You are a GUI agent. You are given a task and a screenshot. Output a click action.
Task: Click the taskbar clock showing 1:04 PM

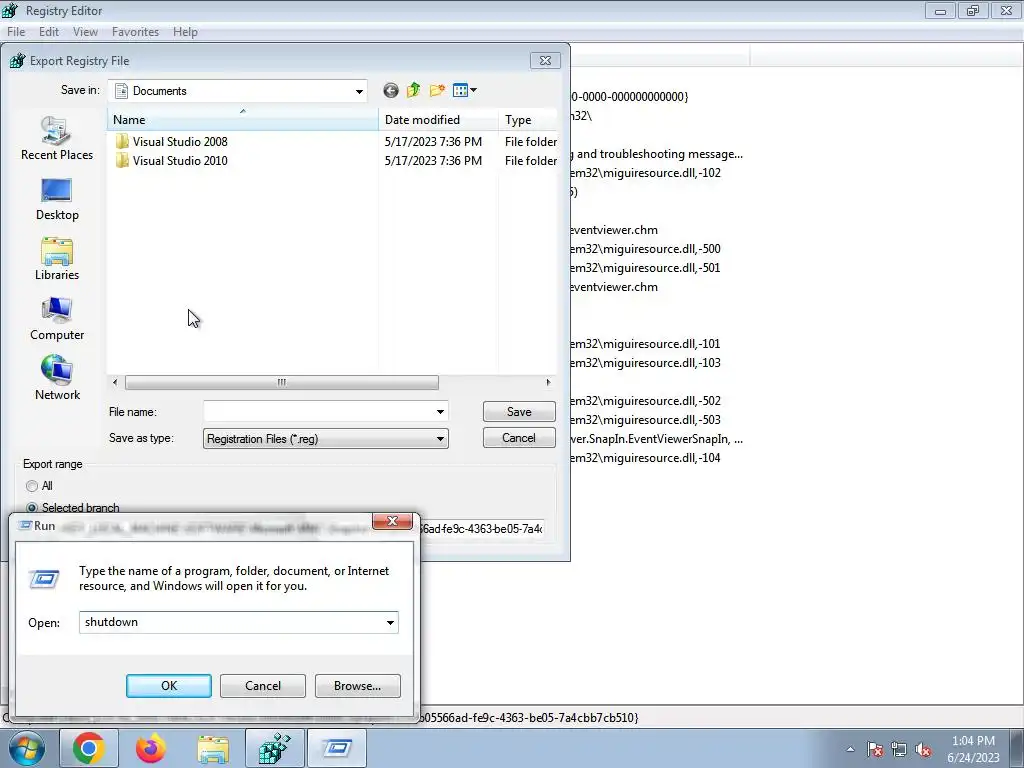pos(973,749)
